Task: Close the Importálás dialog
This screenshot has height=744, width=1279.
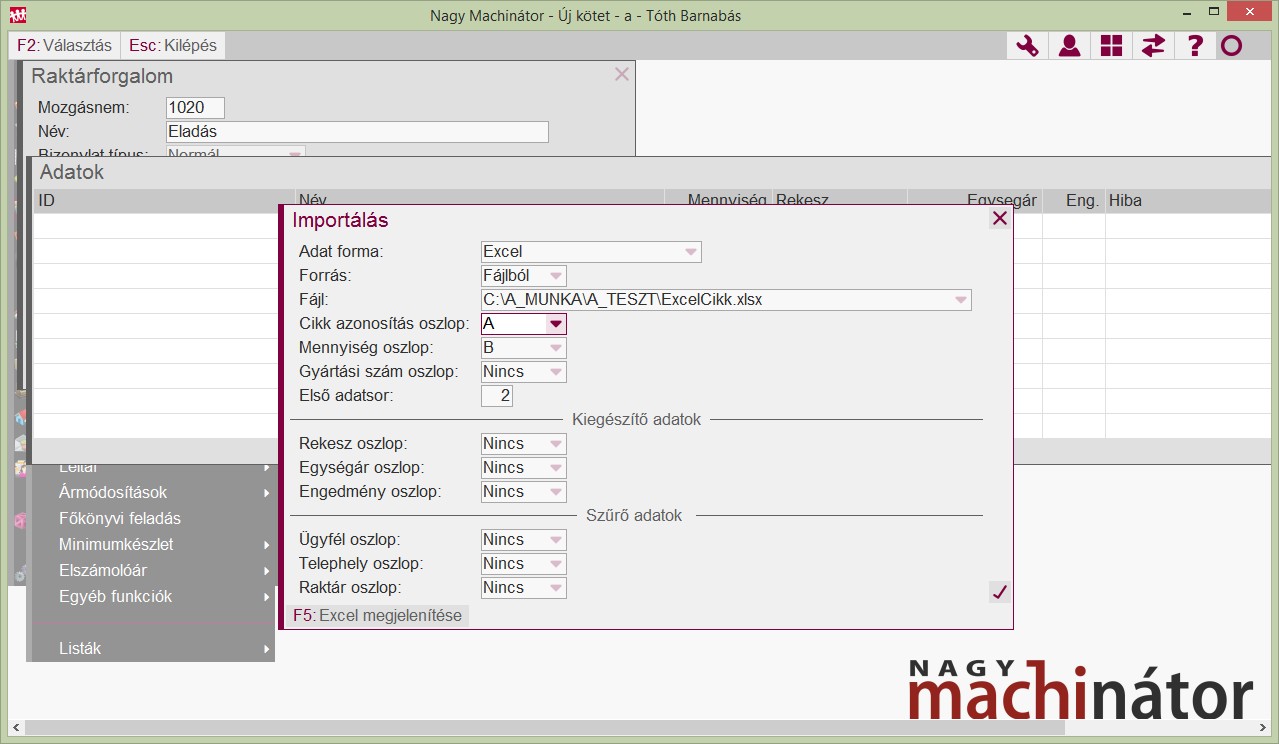Action: point(999,218)
